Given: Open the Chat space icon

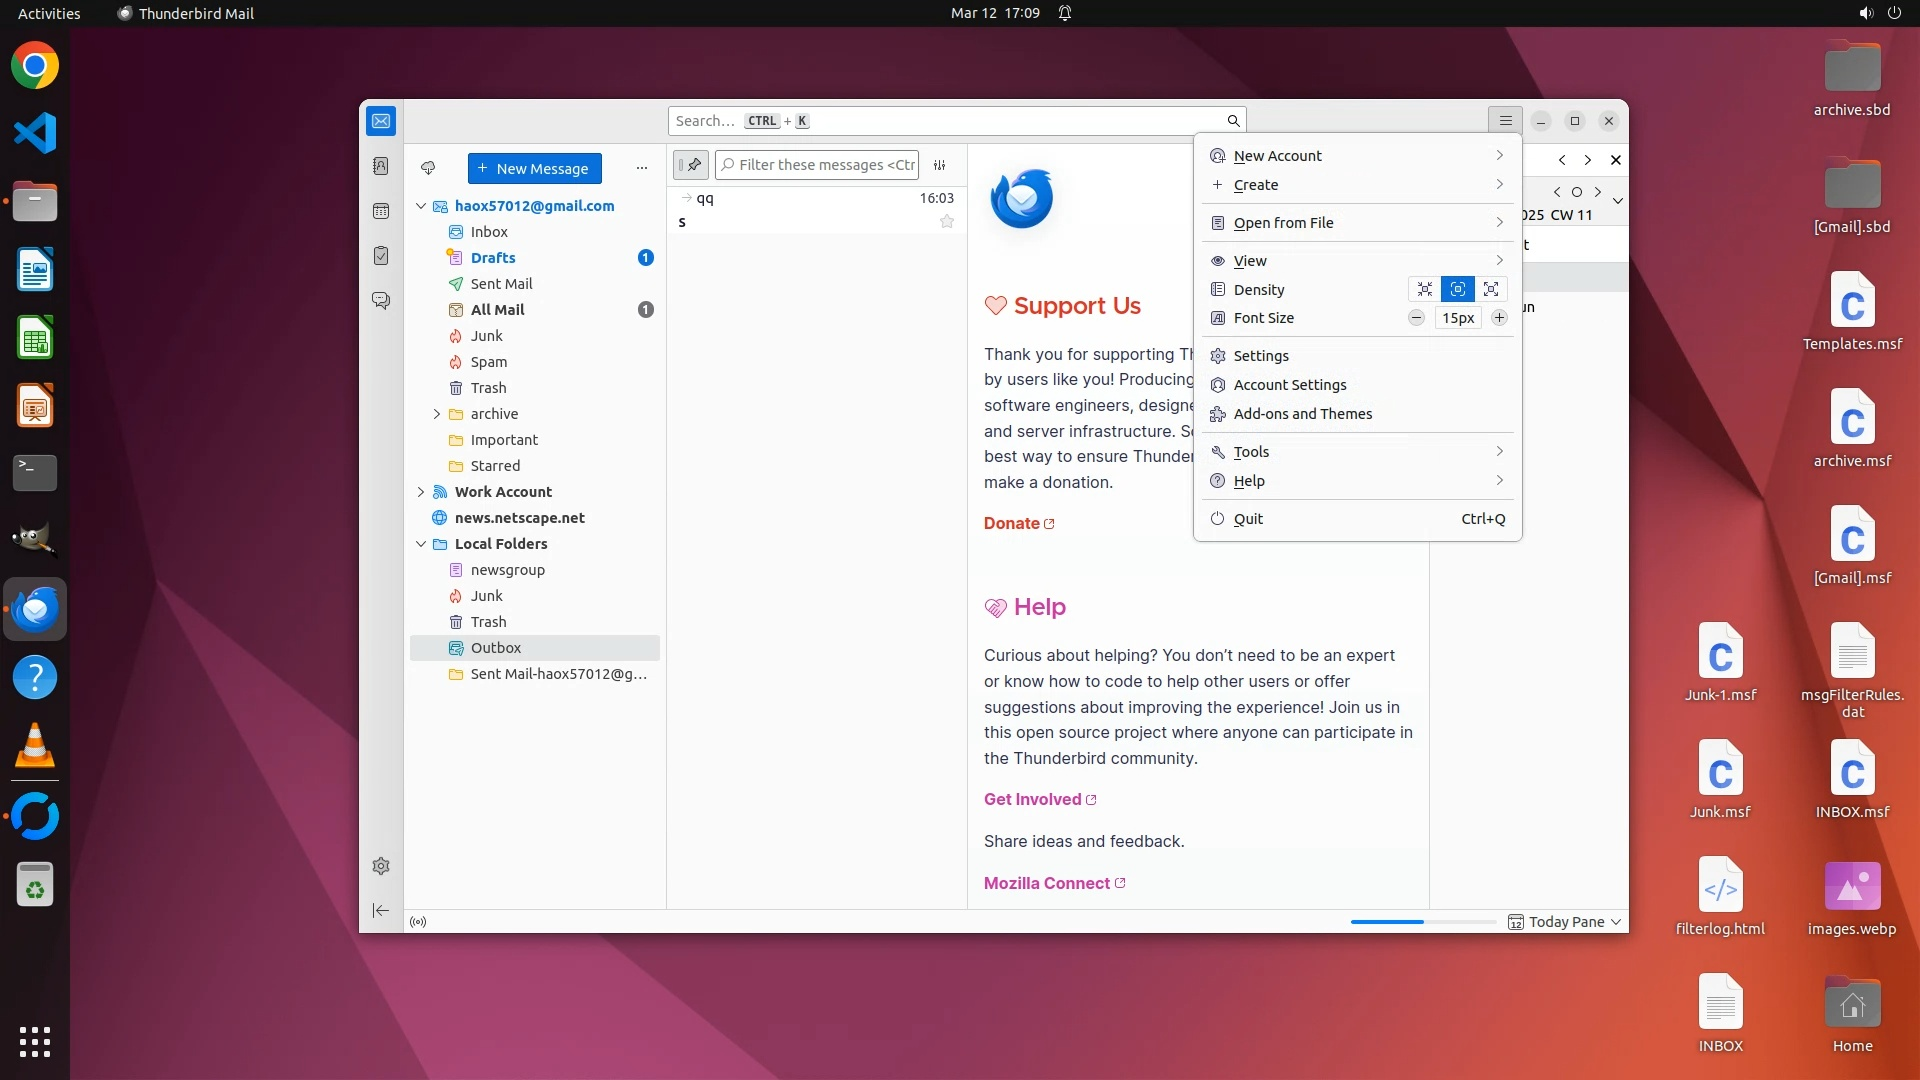Looking at the screenshot, I should pyautogui.click(x=381, y=300).
